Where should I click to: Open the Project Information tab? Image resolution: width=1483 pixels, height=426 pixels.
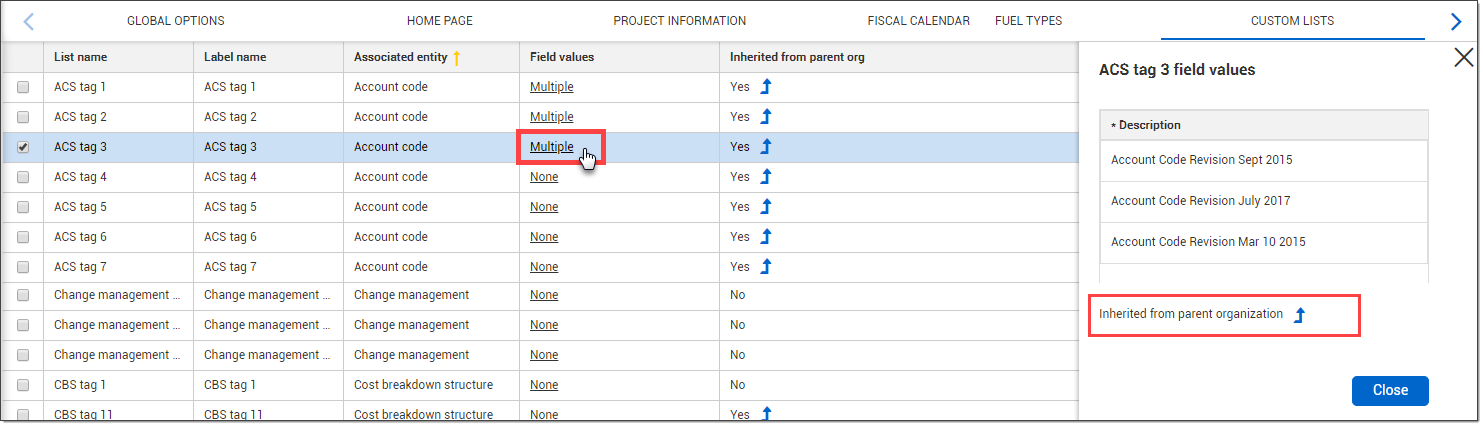pos(679,21)
